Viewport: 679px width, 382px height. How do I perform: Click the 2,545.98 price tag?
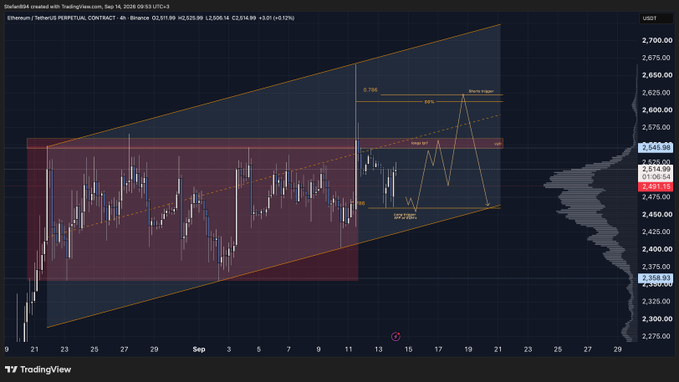656,148
